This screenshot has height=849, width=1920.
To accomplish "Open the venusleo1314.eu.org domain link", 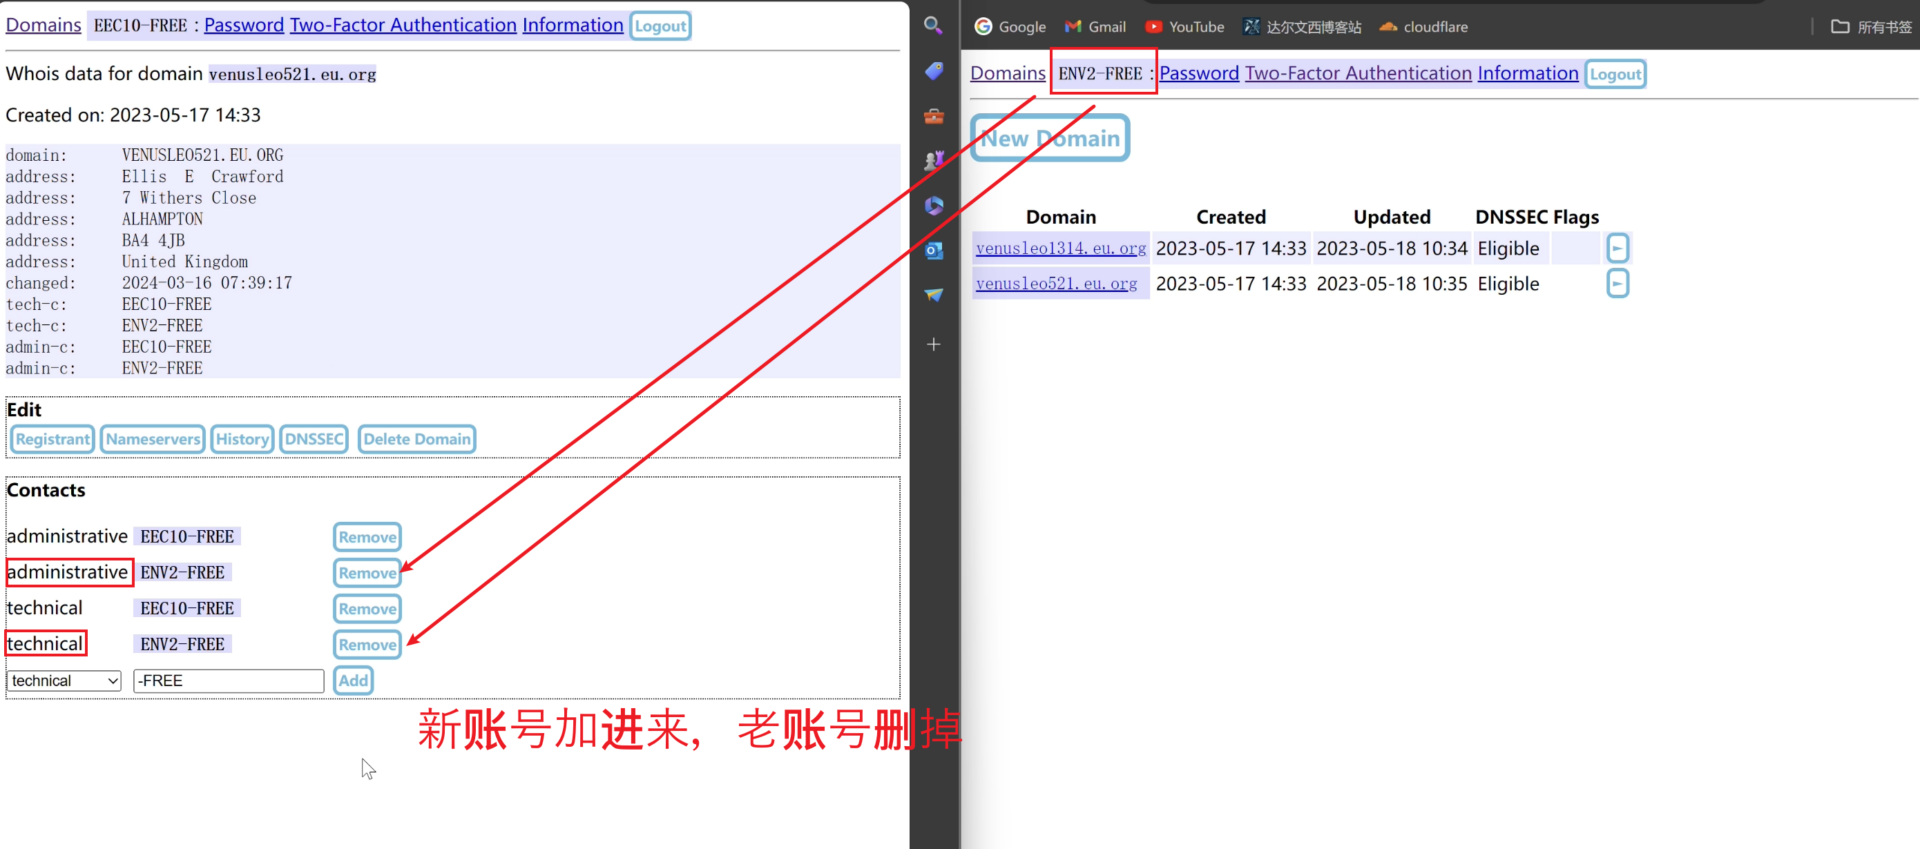I will click(x=1061, y=248).
